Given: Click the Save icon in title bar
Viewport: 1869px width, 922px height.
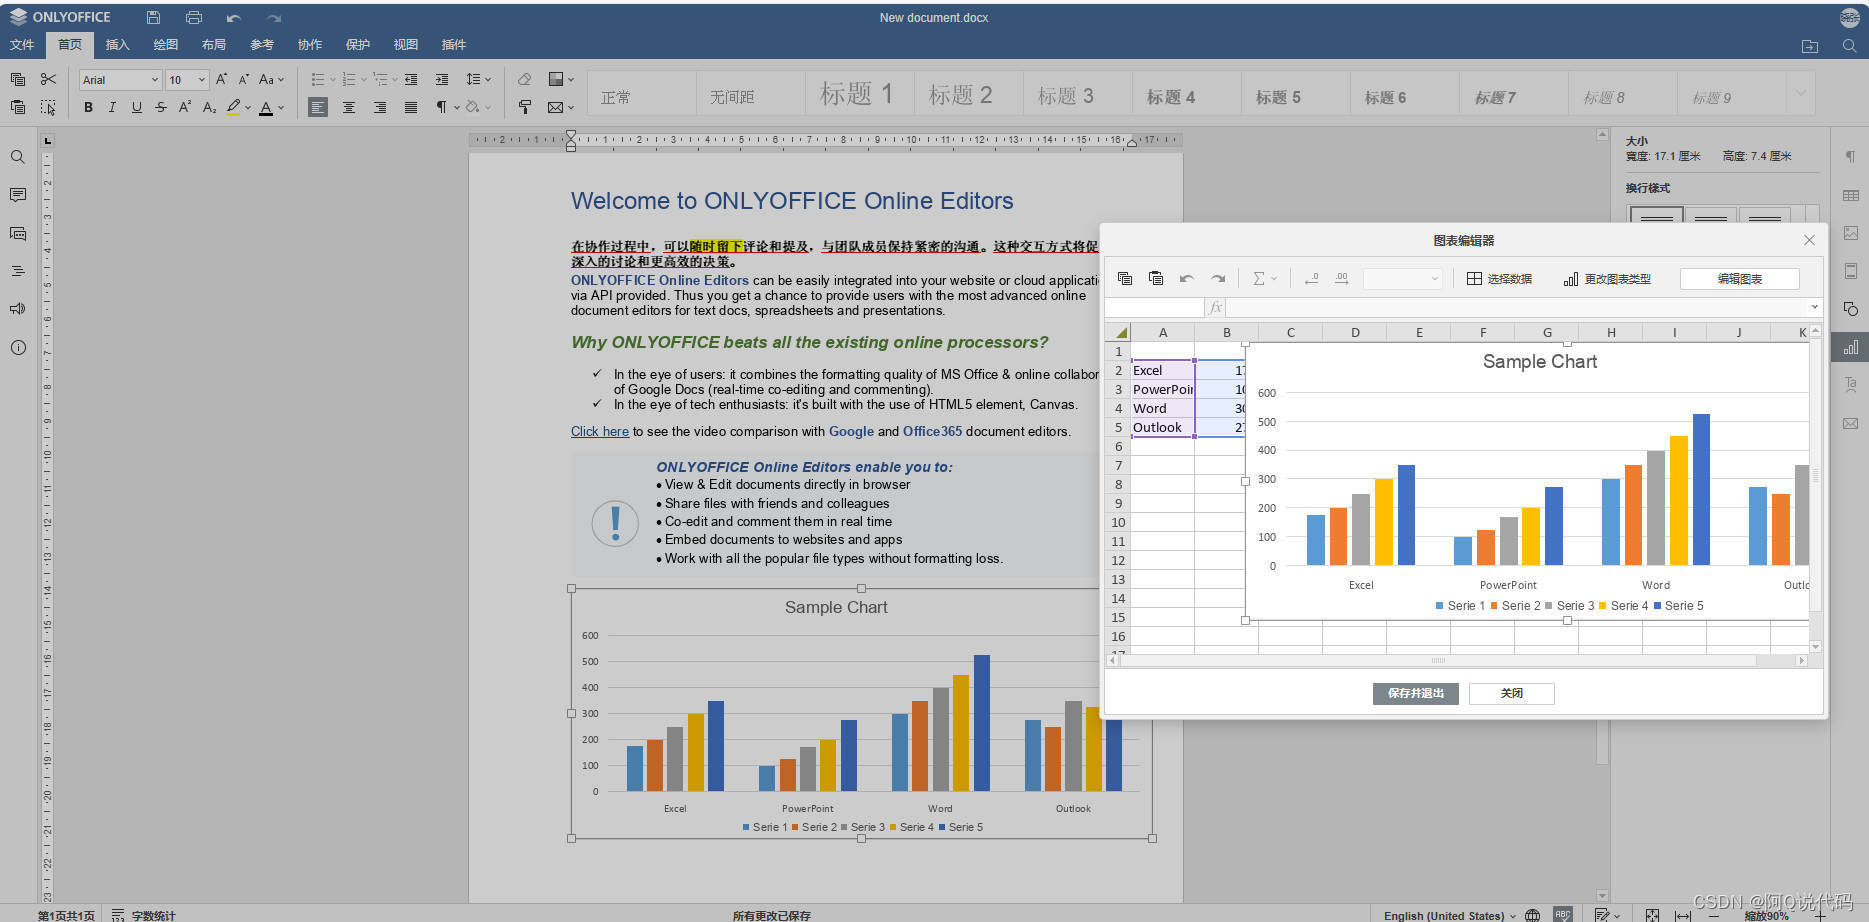Looking at the screenshot, I should tap(153, 17).
